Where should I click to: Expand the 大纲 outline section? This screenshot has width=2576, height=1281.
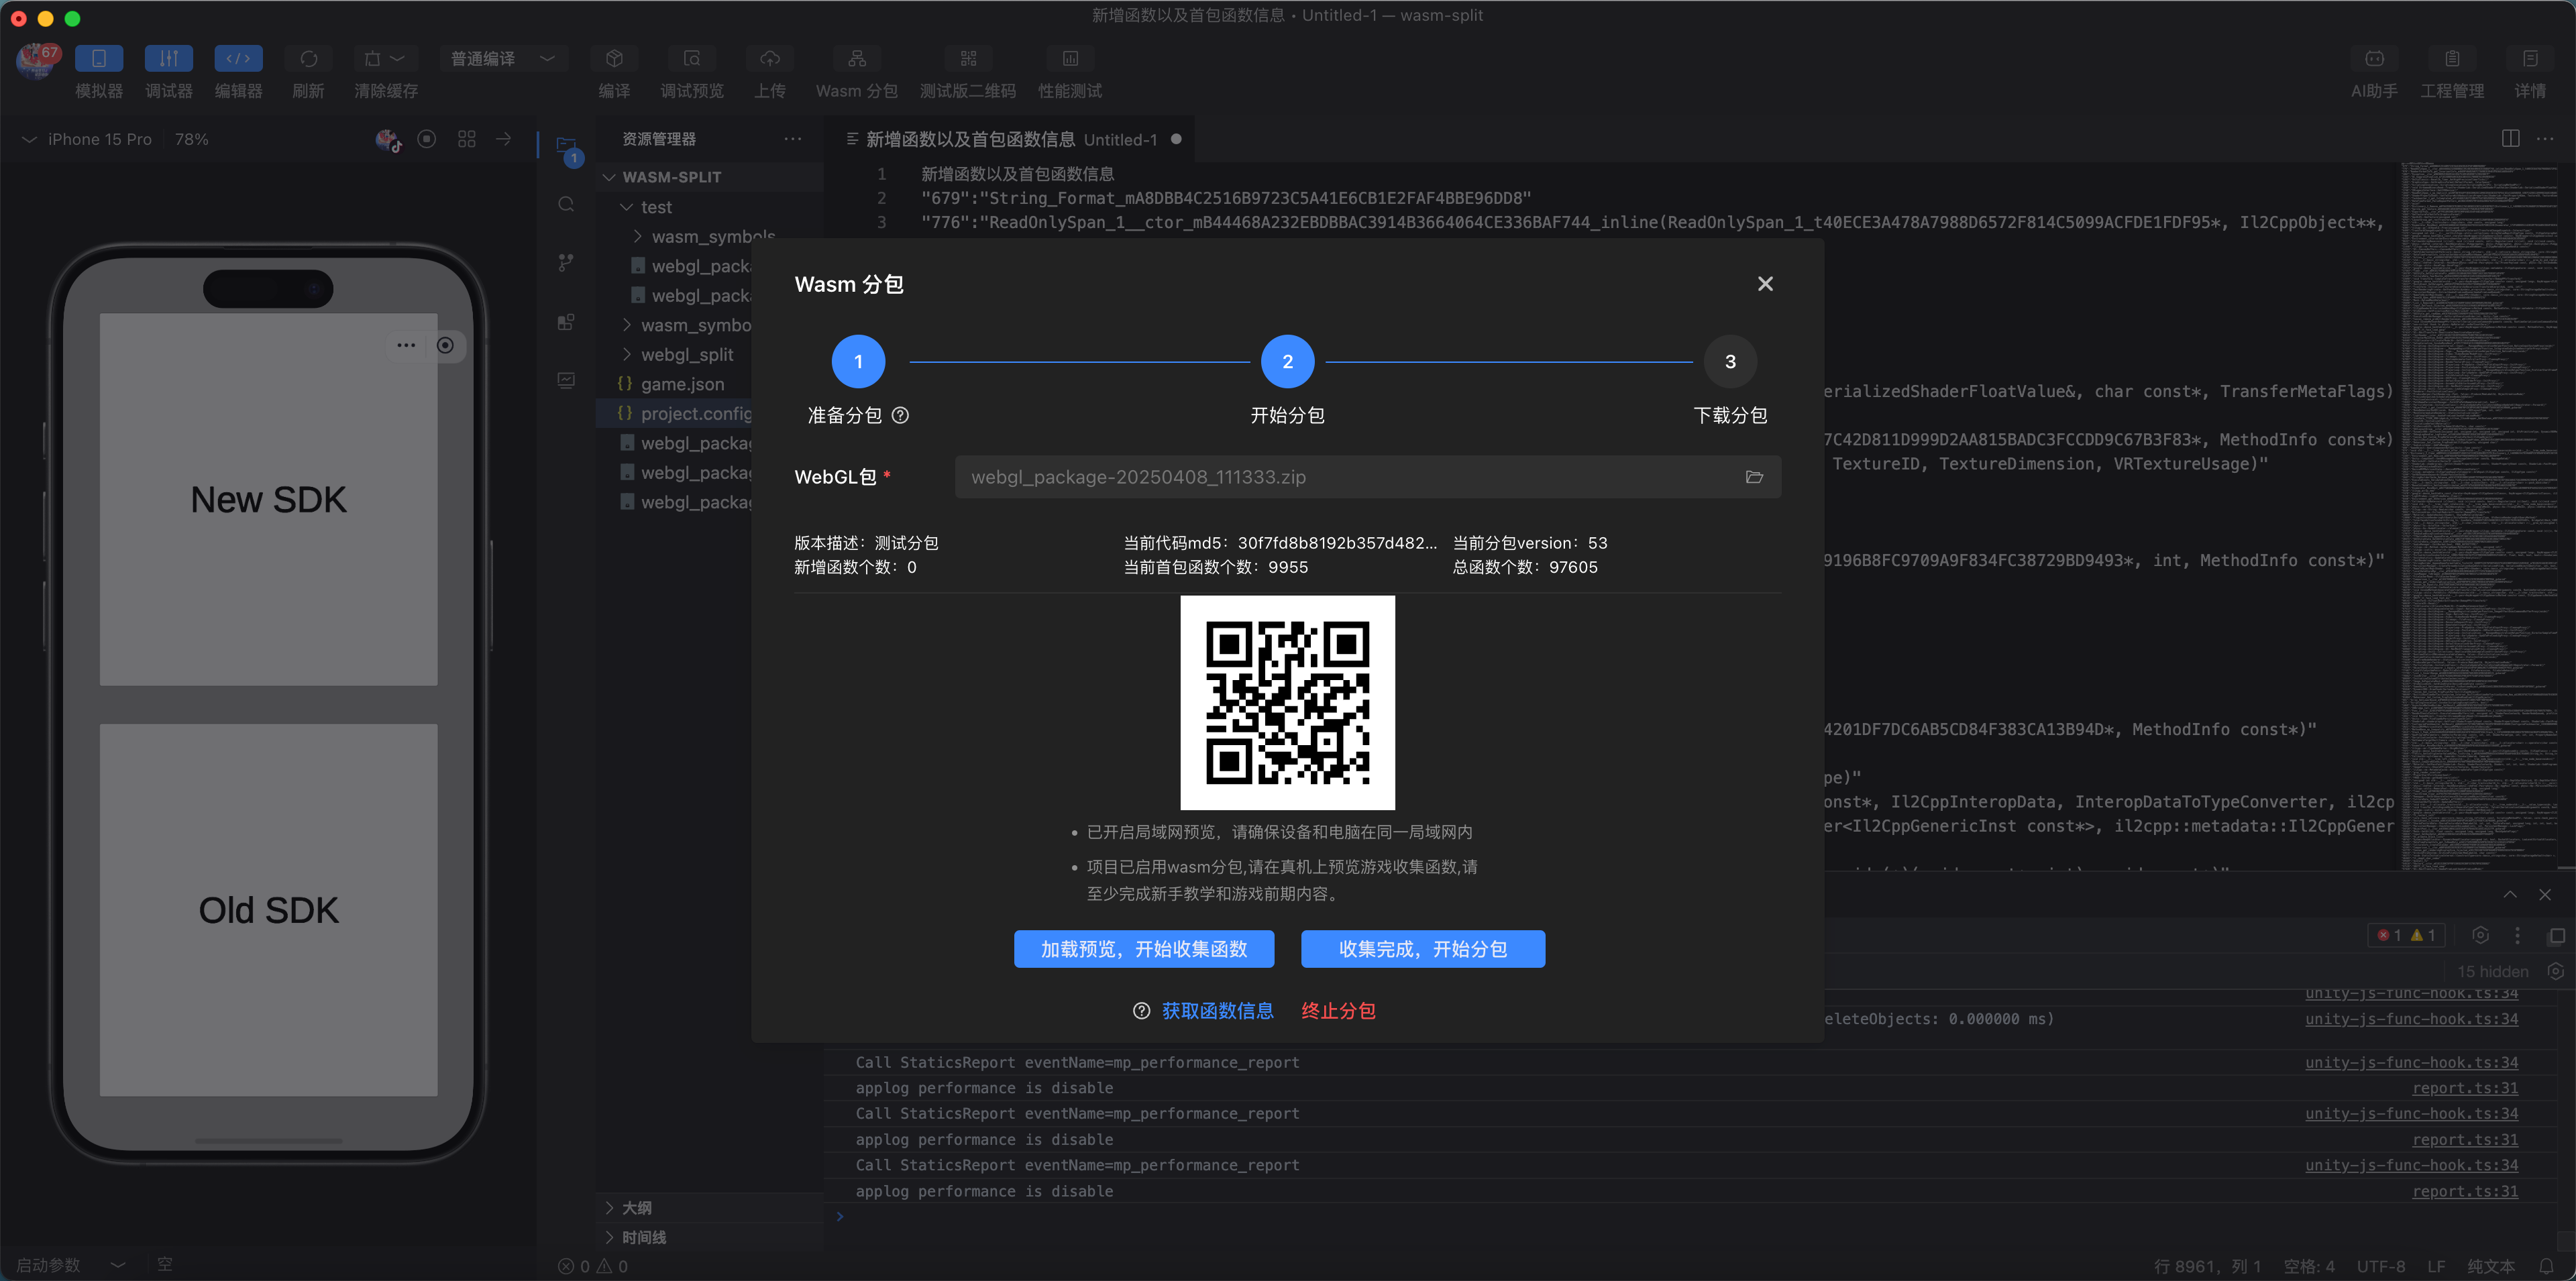[710, 1208]
